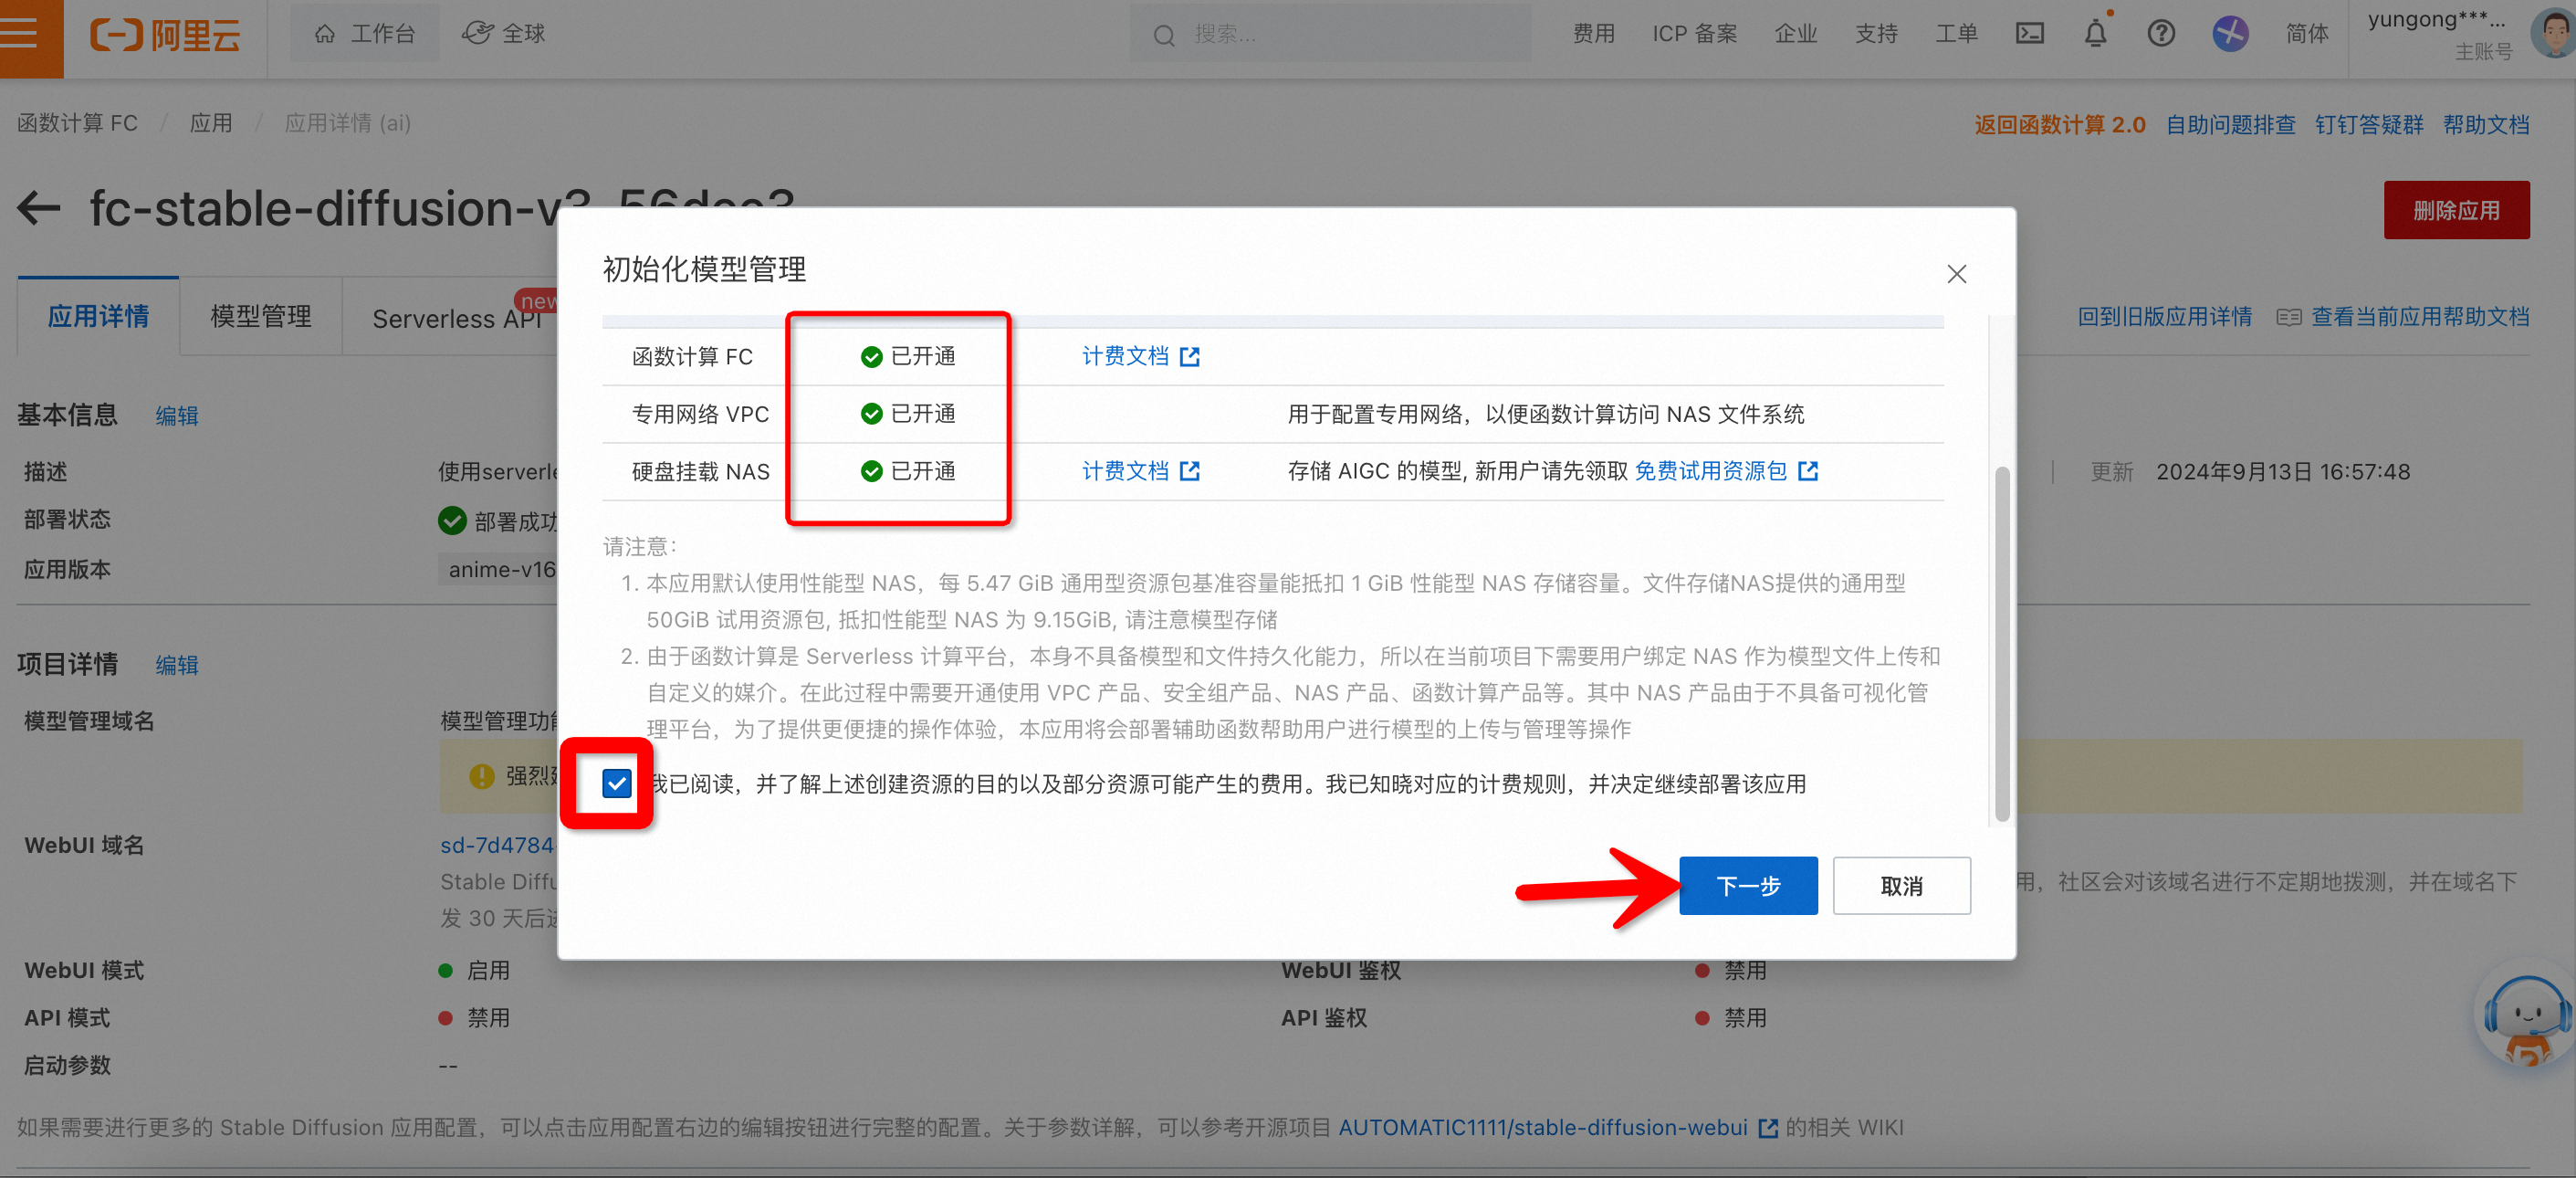Open 免费试用资源包 link
2576x1178 pixels.
pyautogui.click(x=1710, y=471)
